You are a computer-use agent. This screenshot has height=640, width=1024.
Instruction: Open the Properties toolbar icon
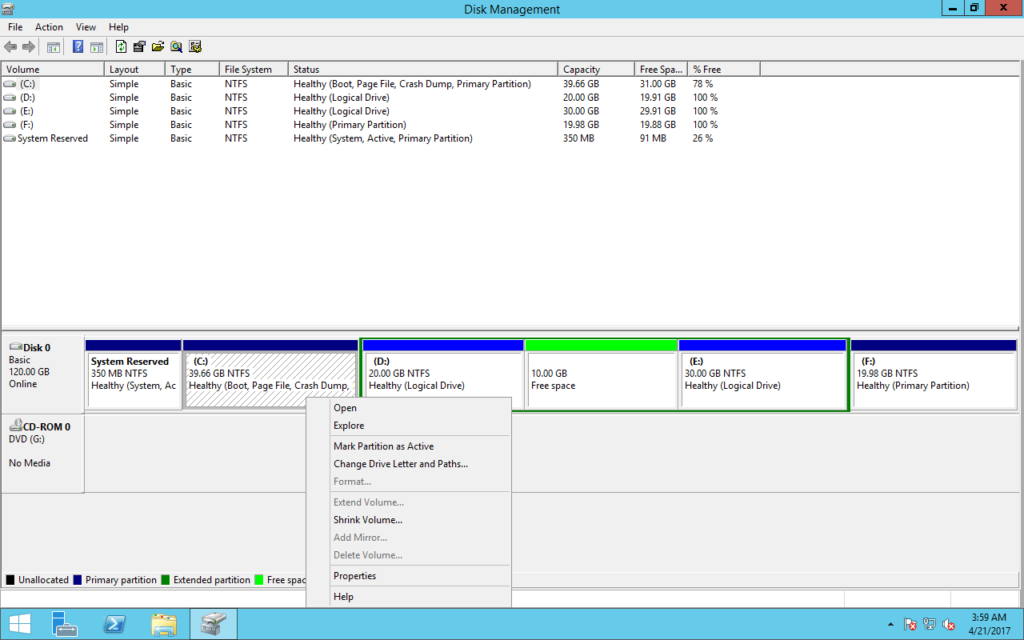tap(139, 47)
